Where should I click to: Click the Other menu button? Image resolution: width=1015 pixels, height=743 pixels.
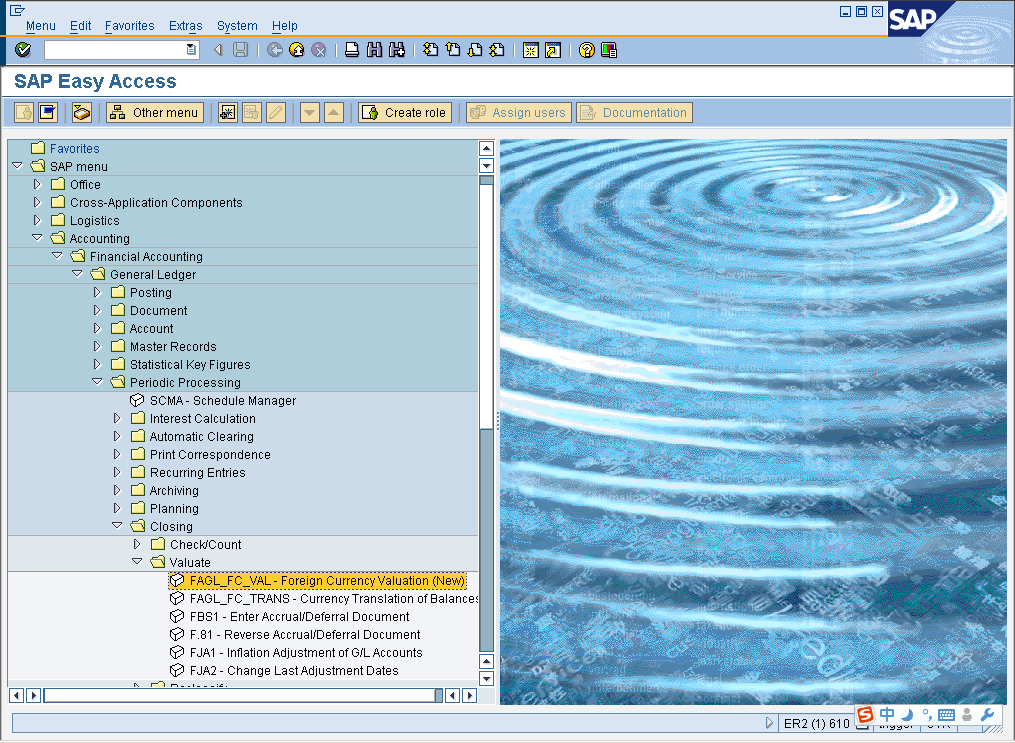(x=154, y=112)
